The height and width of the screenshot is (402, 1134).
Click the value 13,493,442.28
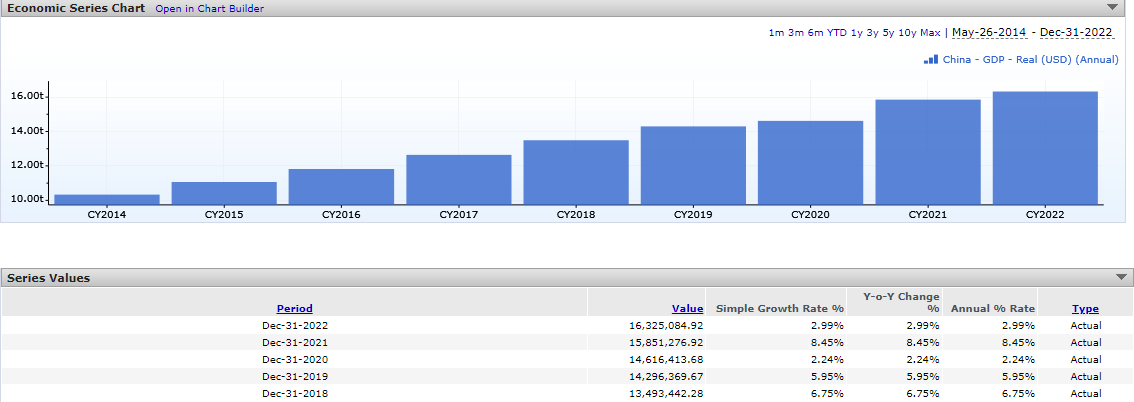point(666,393)
